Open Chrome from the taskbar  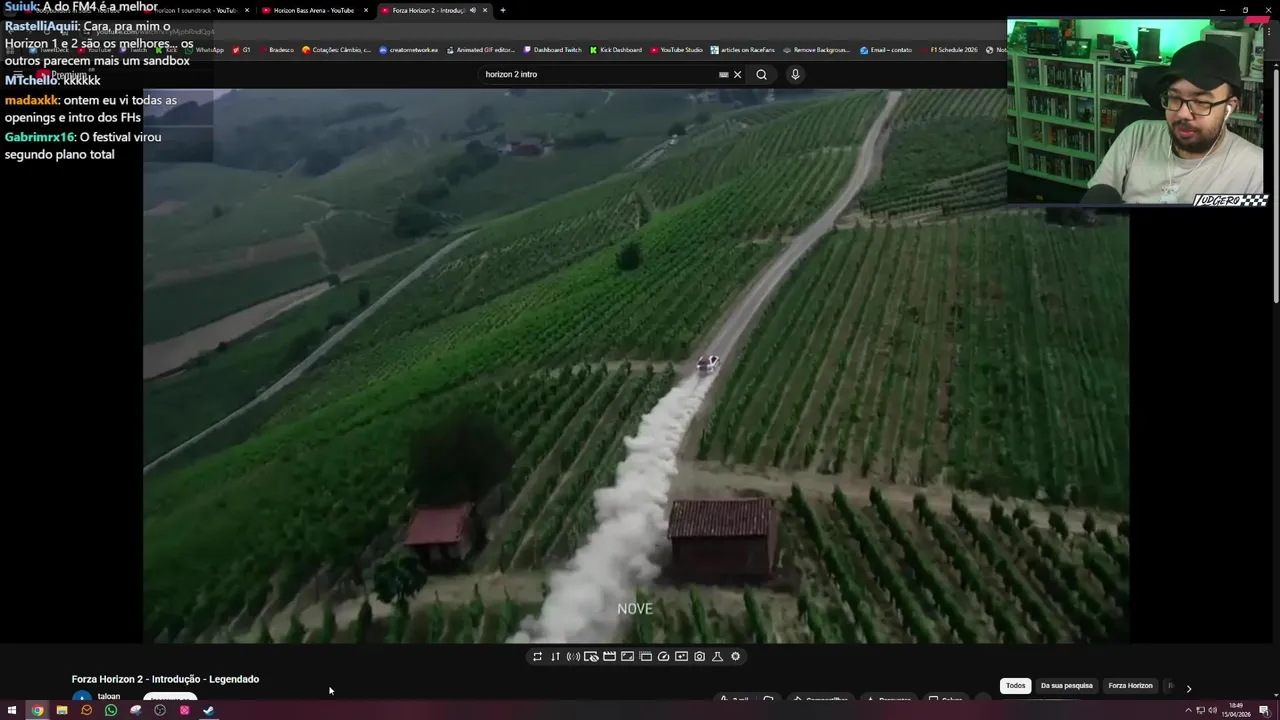(x=37, y=710)
